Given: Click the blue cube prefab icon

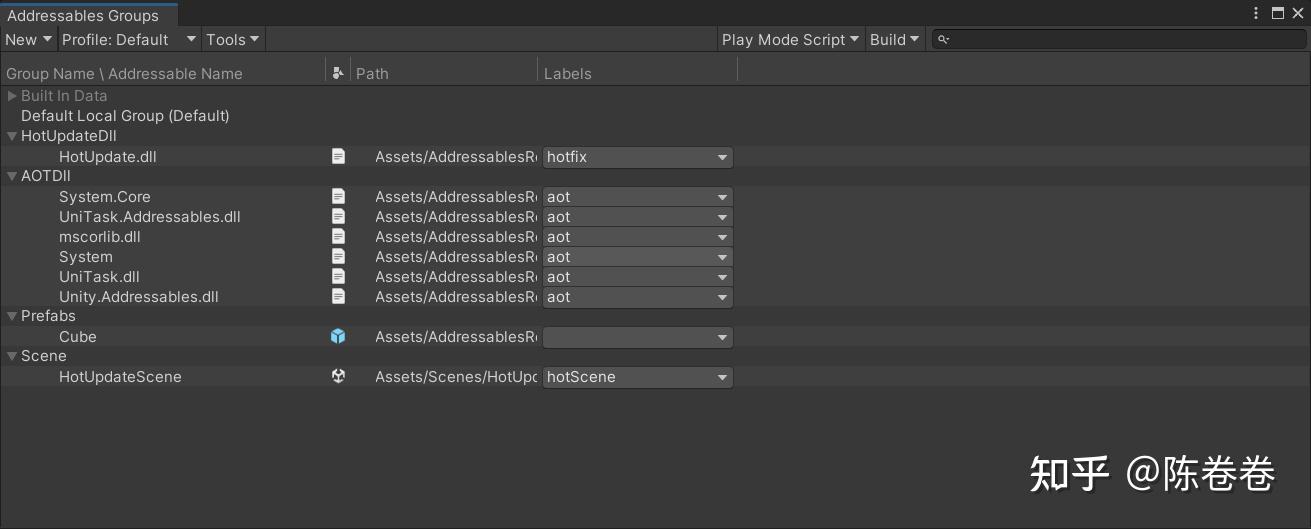Looking at the screenshot, I should (x=338, y=337).
